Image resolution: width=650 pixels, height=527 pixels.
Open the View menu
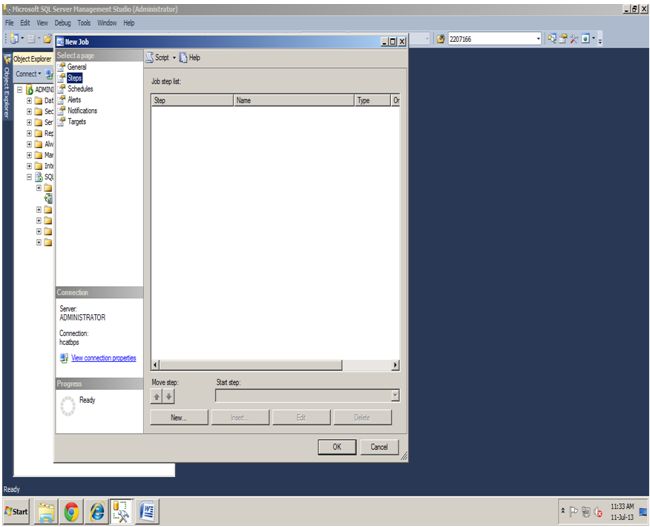[42, 23]
